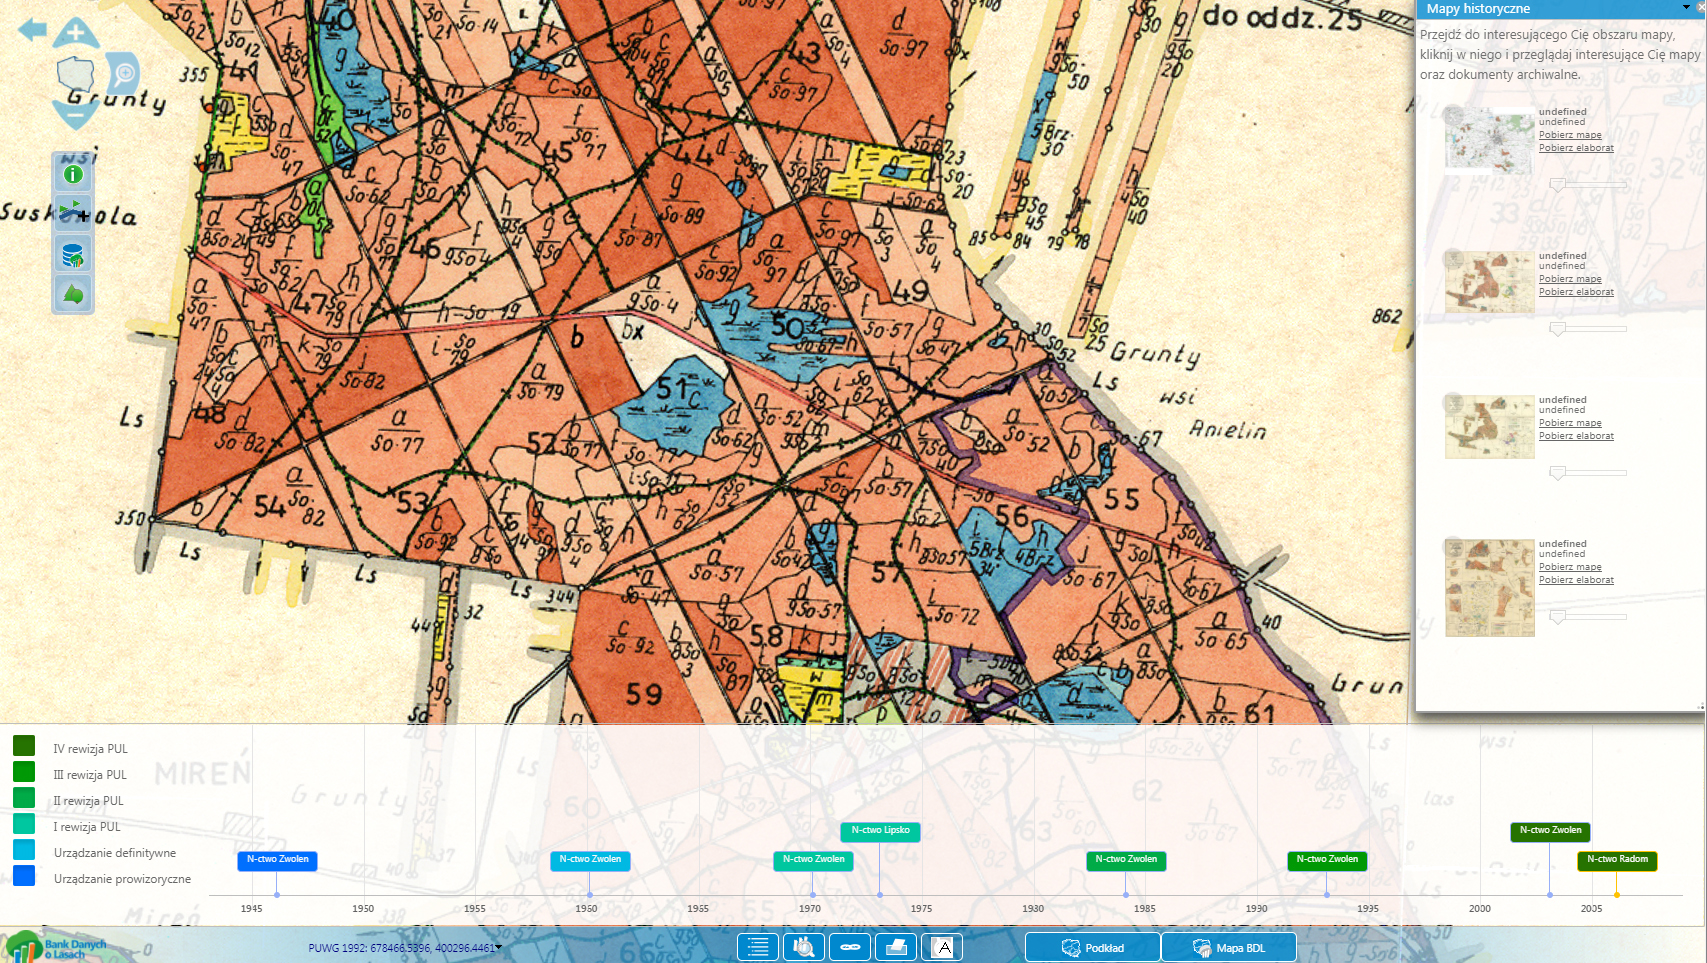Activate the magnifier zoom-to-area tool
The image size is (1707, 963).
point(124,73)
